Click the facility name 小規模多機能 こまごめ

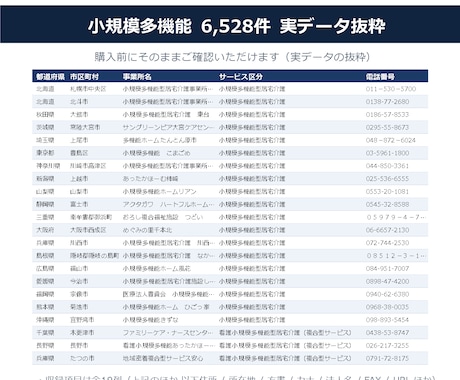[x=156, y=153]
